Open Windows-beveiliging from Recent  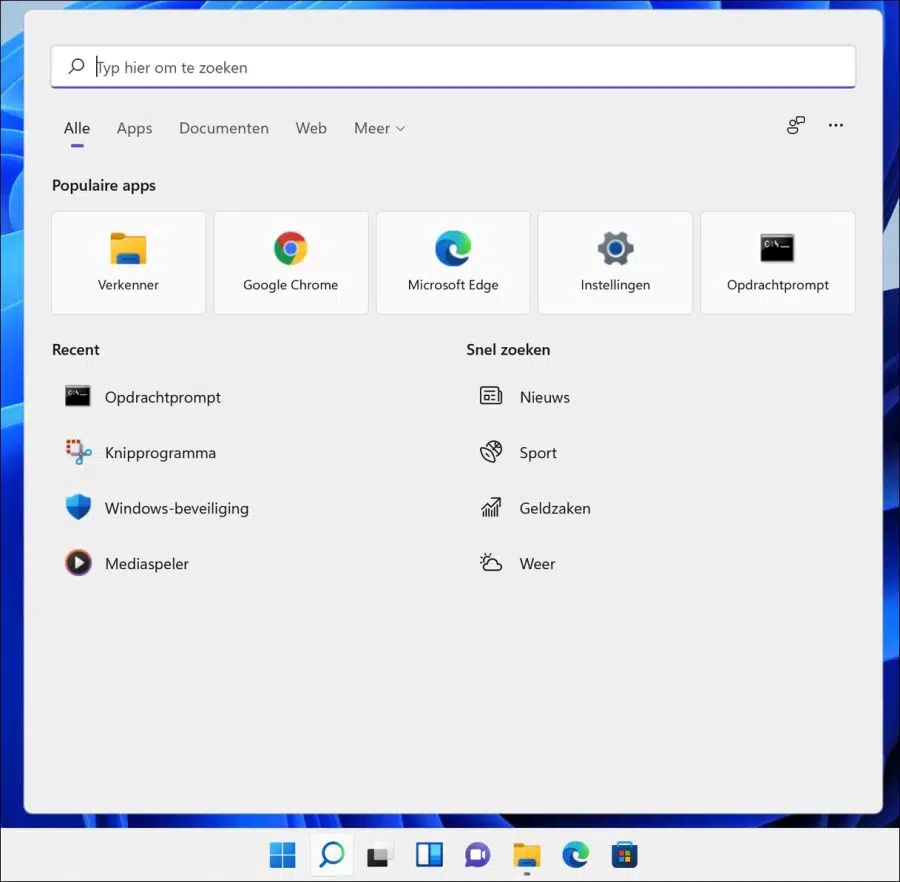point(157,508)
